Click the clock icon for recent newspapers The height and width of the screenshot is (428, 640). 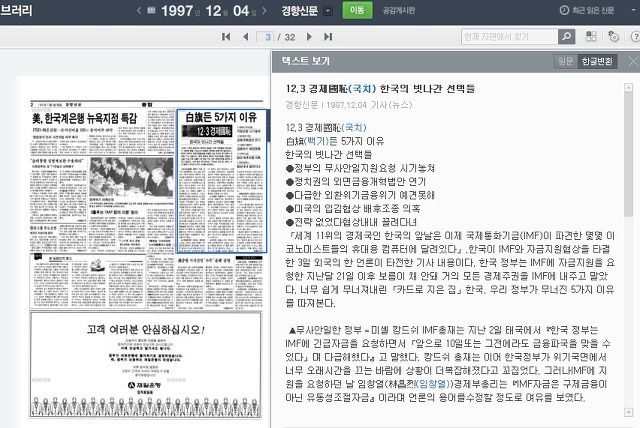click(564, 10)
